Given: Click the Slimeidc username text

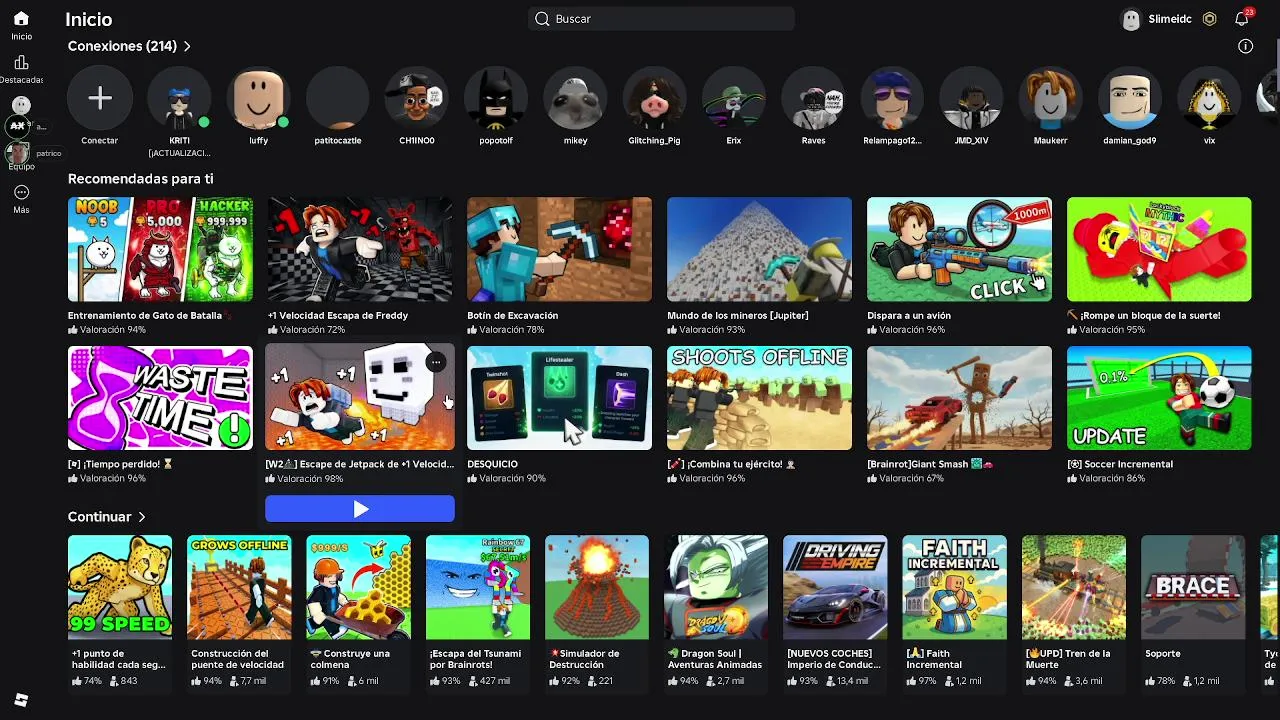Looking at the screenshot, I should (1170, 19).
